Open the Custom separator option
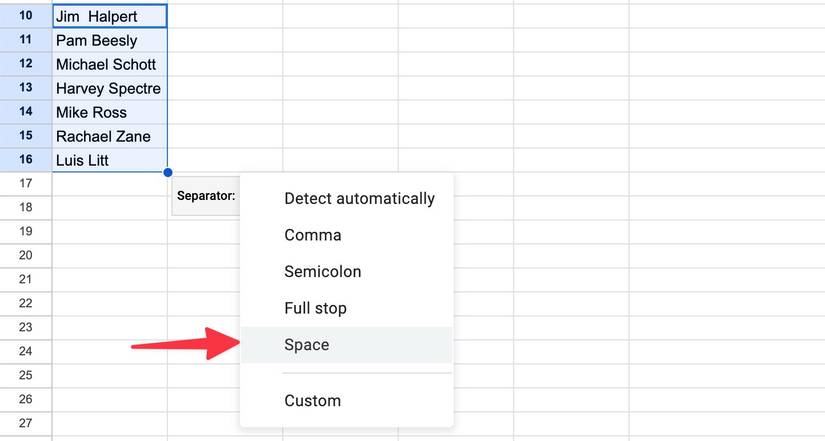Viewport: 825px width, 441px height. [312, 401]
